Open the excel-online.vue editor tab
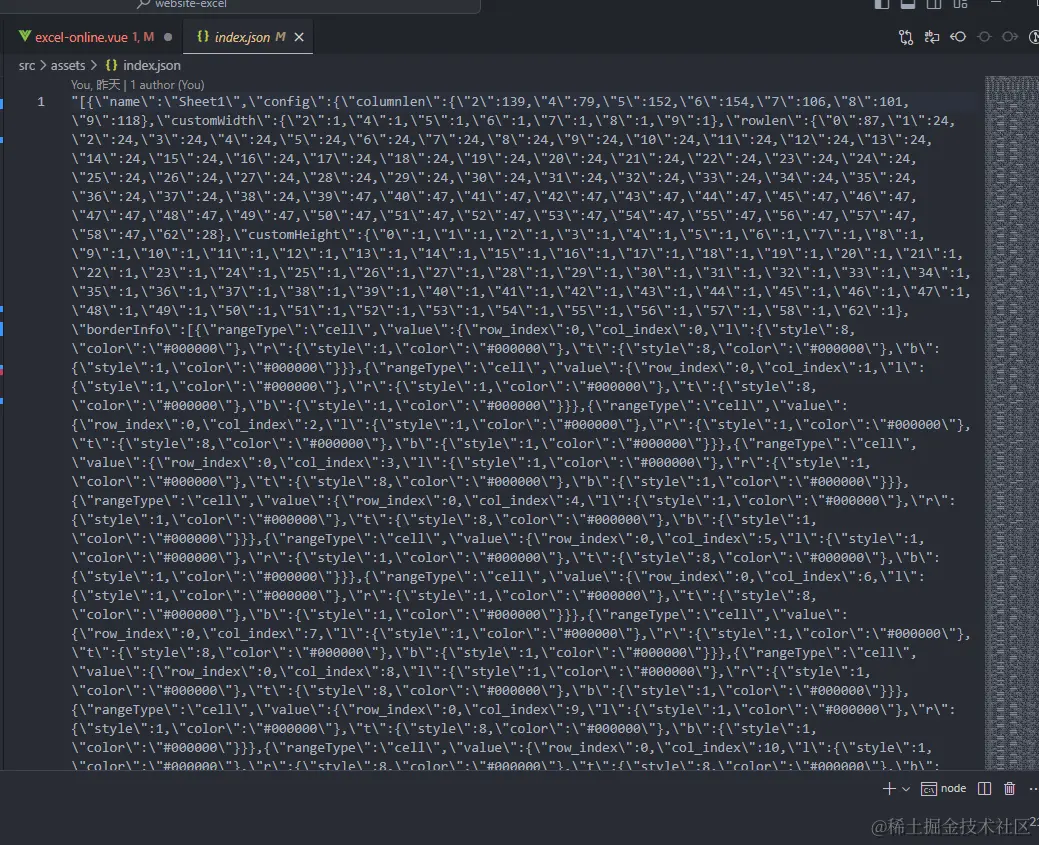This screenshot has width=1039, height=845. tap(95, 37)
